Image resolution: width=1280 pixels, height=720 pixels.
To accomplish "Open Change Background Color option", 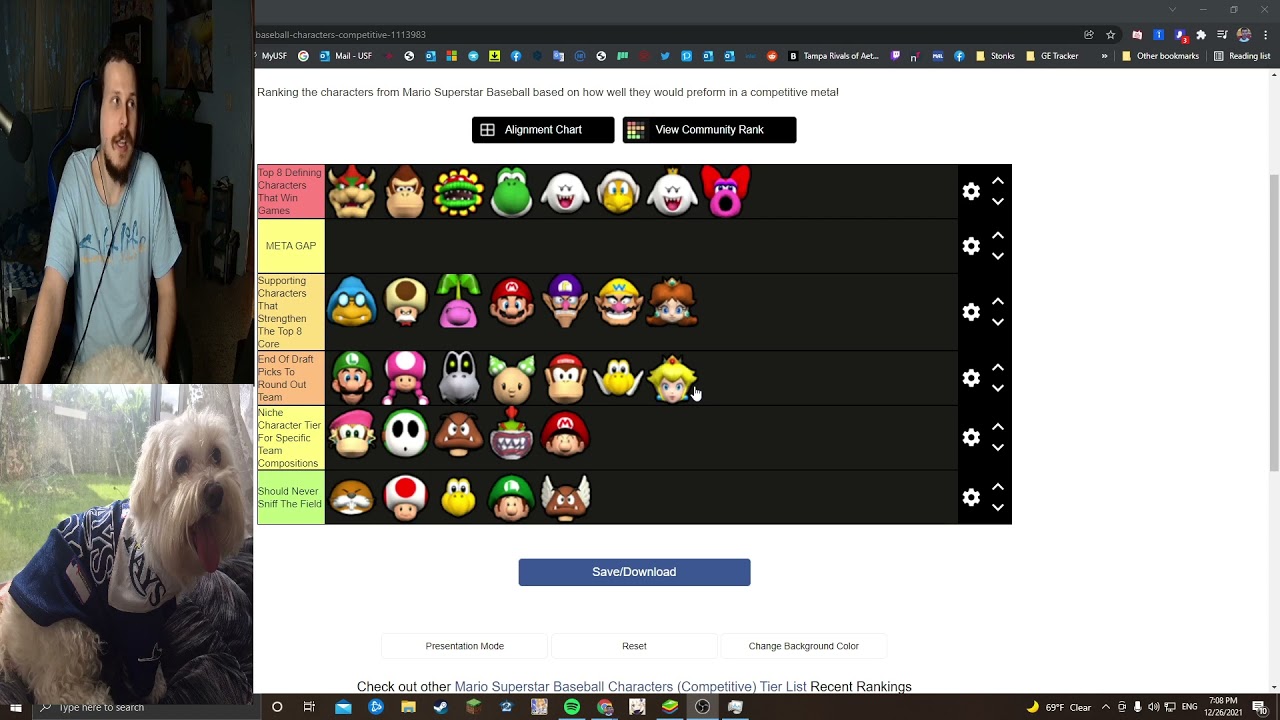I will 803,646.
